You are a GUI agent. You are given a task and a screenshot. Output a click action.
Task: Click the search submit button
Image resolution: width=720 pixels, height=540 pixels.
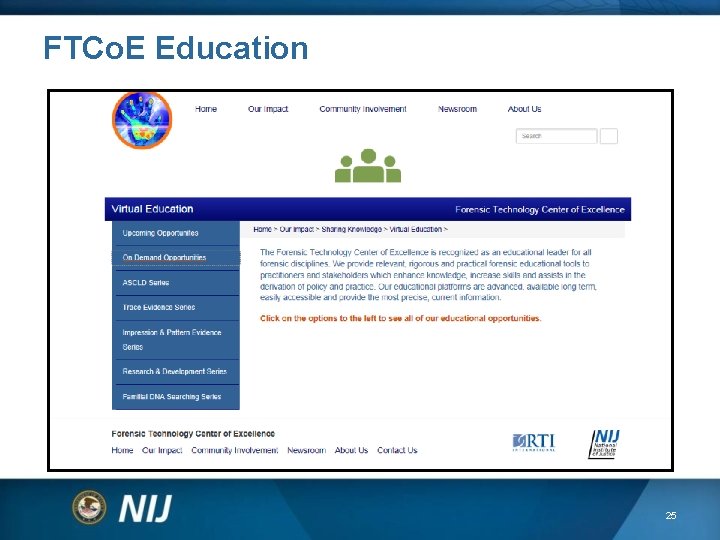pyautogui.click(x=609, y=136)
